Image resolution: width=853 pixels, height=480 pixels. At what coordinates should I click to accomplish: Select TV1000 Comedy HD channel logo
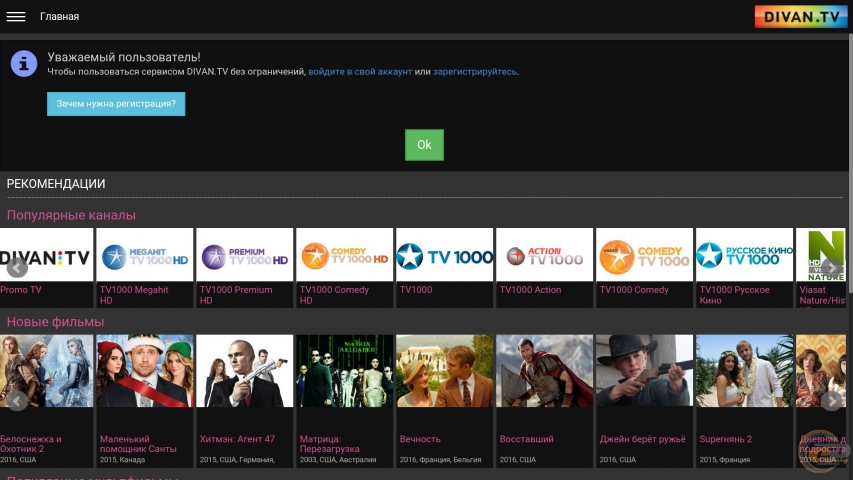pos(345,256)
